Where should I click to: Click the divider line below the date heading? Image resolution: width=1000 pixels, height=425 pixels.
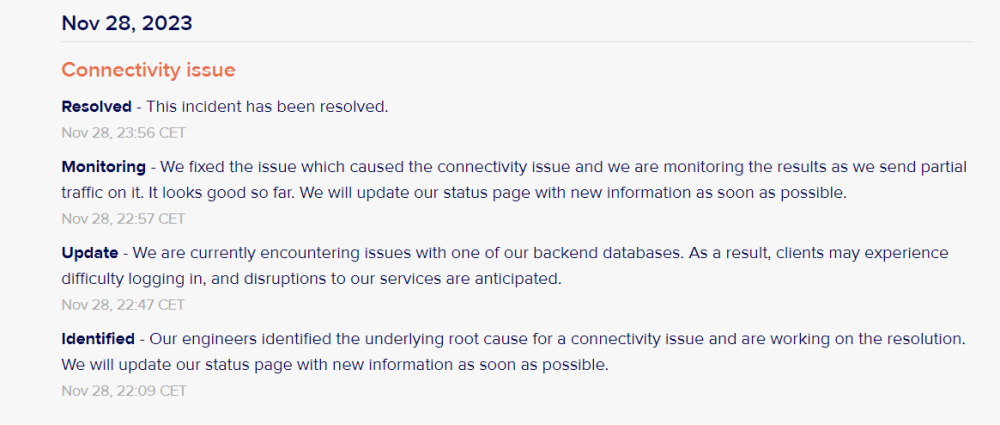pyautogui.click(x=517, y=42)
